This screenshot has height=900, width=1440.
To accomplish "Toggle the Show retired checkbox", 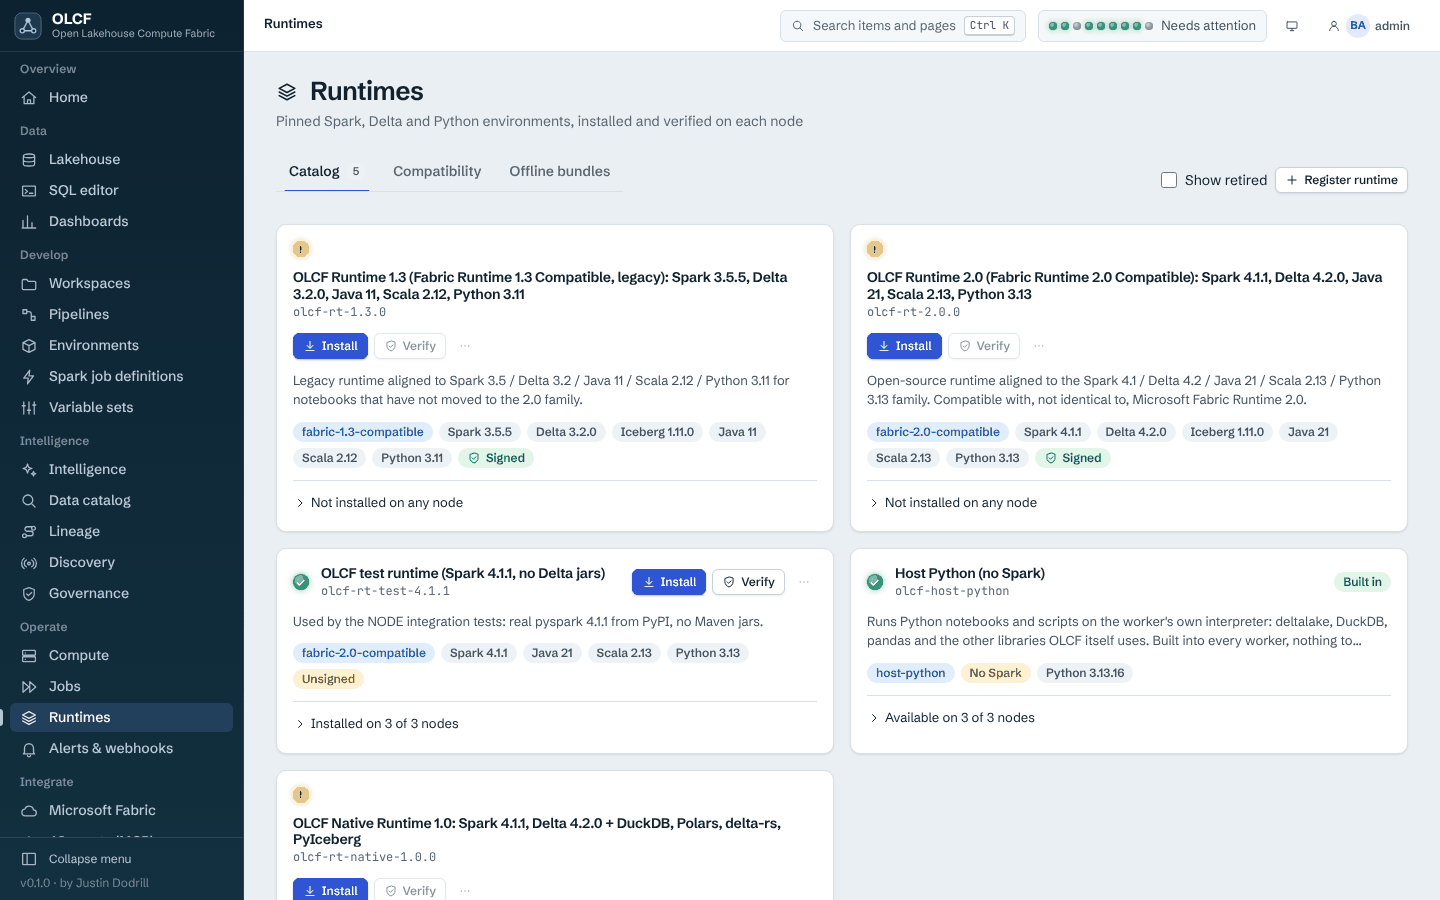I will [1169, 180].
